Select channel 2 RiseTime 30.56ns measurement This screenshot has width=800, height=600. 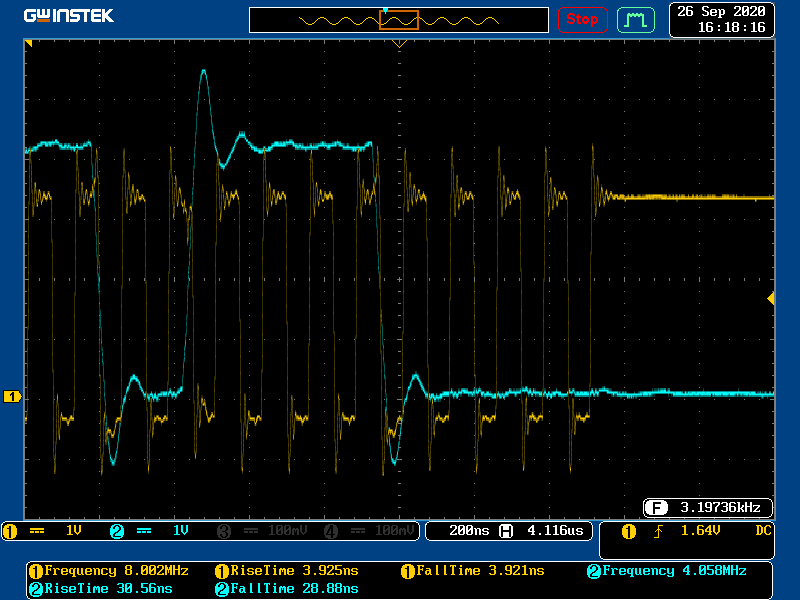point(100,588)
